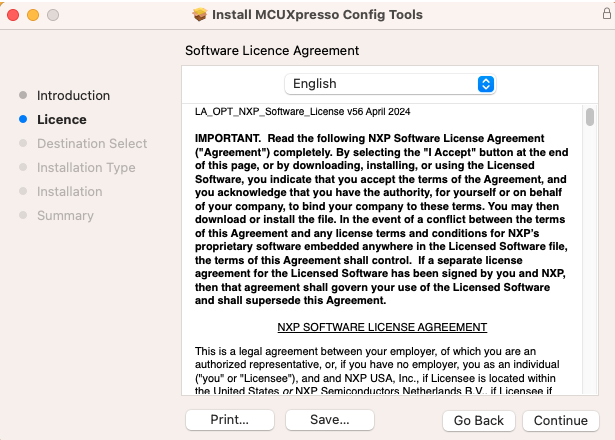Click the bold IMPORTANT paragraph text
This screenshot has height=440, width=615.
[x=381, y=219]
